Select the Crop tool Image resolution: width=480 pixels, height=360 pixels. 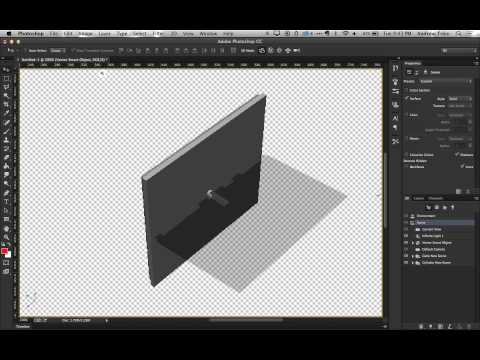tap(6, 105)
